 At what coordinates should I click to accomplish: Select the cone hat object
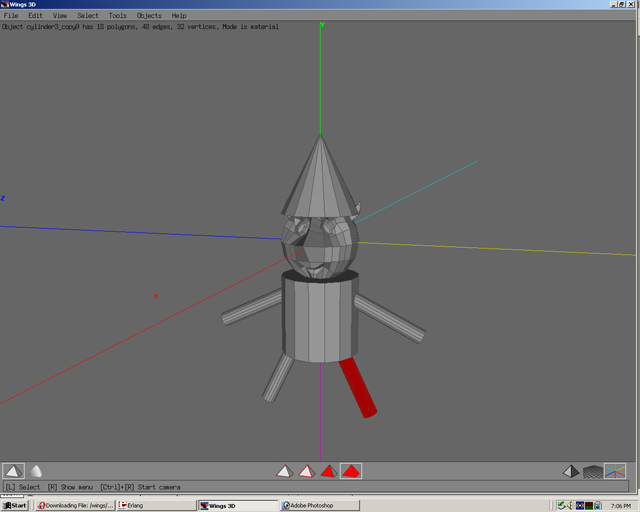[320, 184]
